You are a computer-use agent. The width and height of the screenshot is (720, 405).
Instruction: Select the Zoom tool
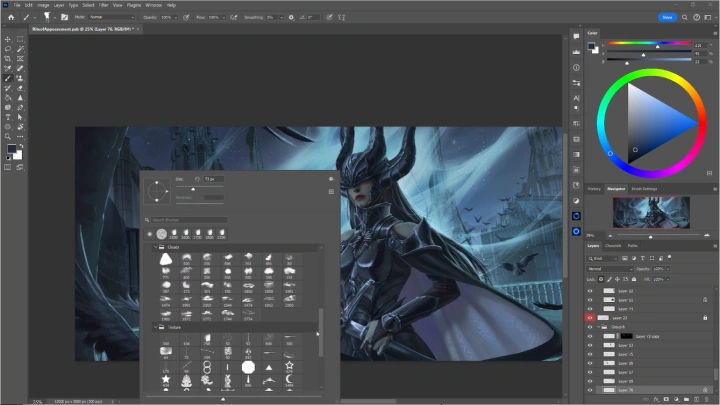(8, 136)
